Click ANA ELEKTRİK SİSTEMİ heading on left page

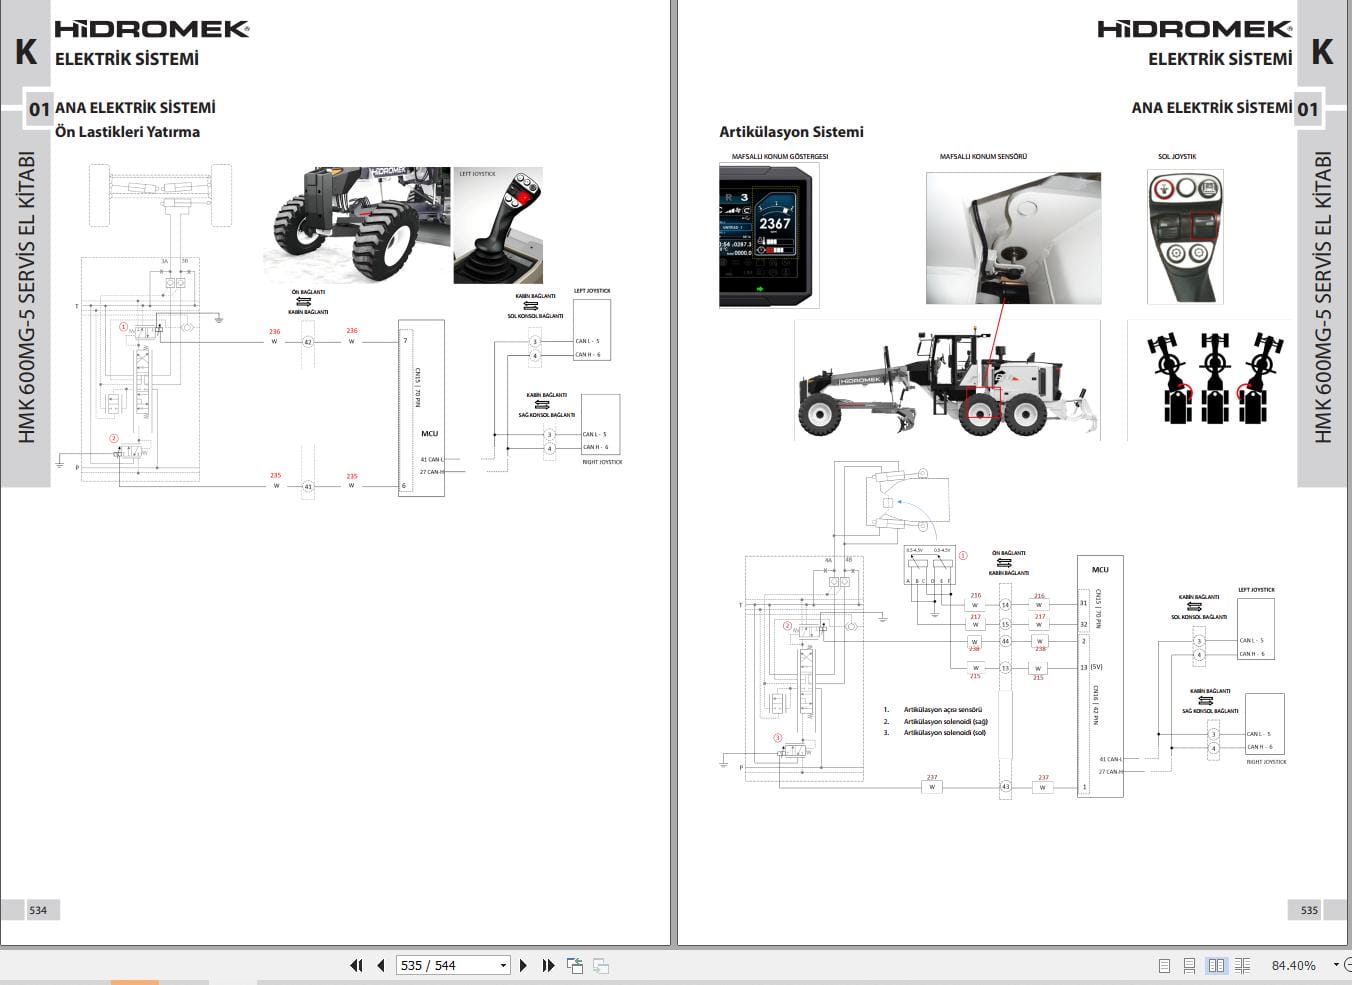coord(135,107)
